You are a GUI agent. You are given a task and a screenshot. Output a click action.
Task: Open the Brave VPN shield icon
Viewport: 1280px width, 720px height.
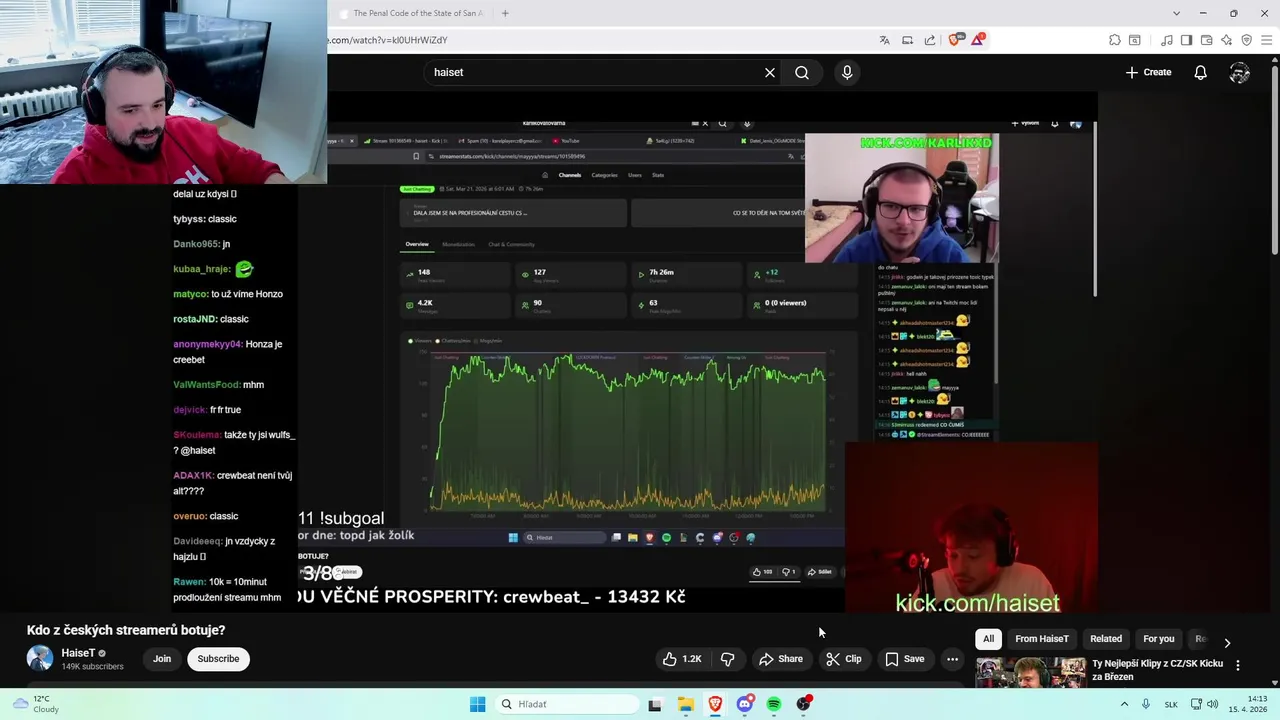(x=1246, y=40)
